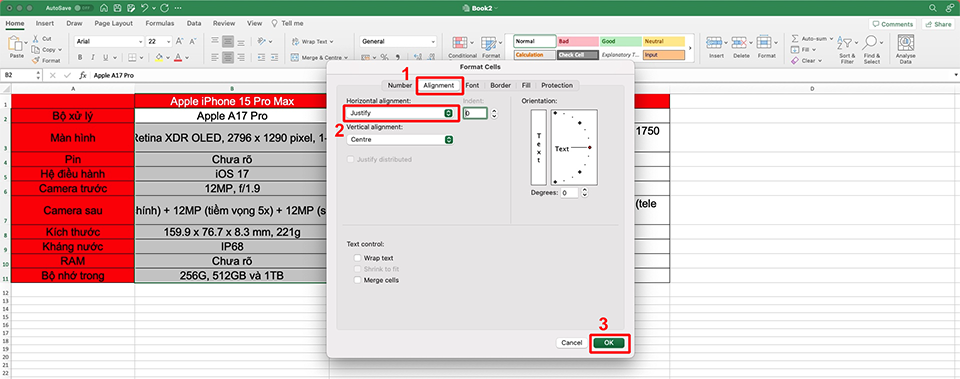Switch to the Protection tab
This screenshot has height=379, width=960.
point(557,85)
